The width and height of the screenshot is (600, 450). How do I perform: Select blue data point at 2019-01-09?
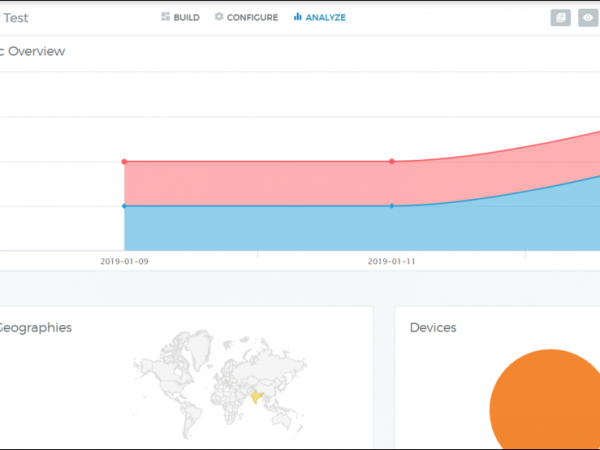[124, 206]
